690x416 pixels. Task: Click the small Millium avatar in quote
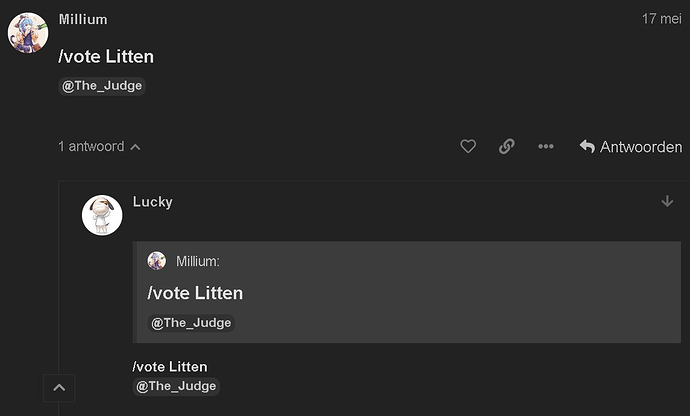pos(157,261)
